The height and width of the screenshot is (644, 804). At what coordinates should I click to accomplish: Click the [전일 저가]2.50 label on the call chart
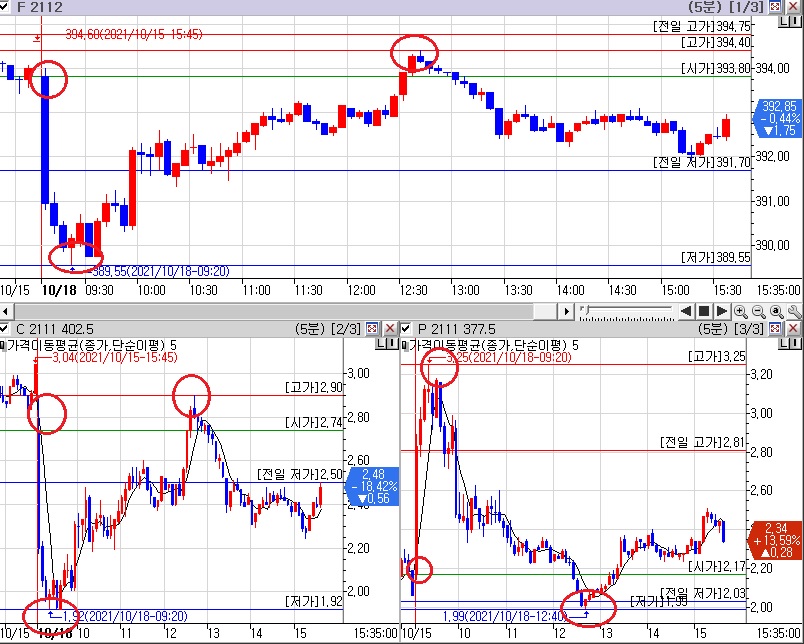(x=300, y=474)
